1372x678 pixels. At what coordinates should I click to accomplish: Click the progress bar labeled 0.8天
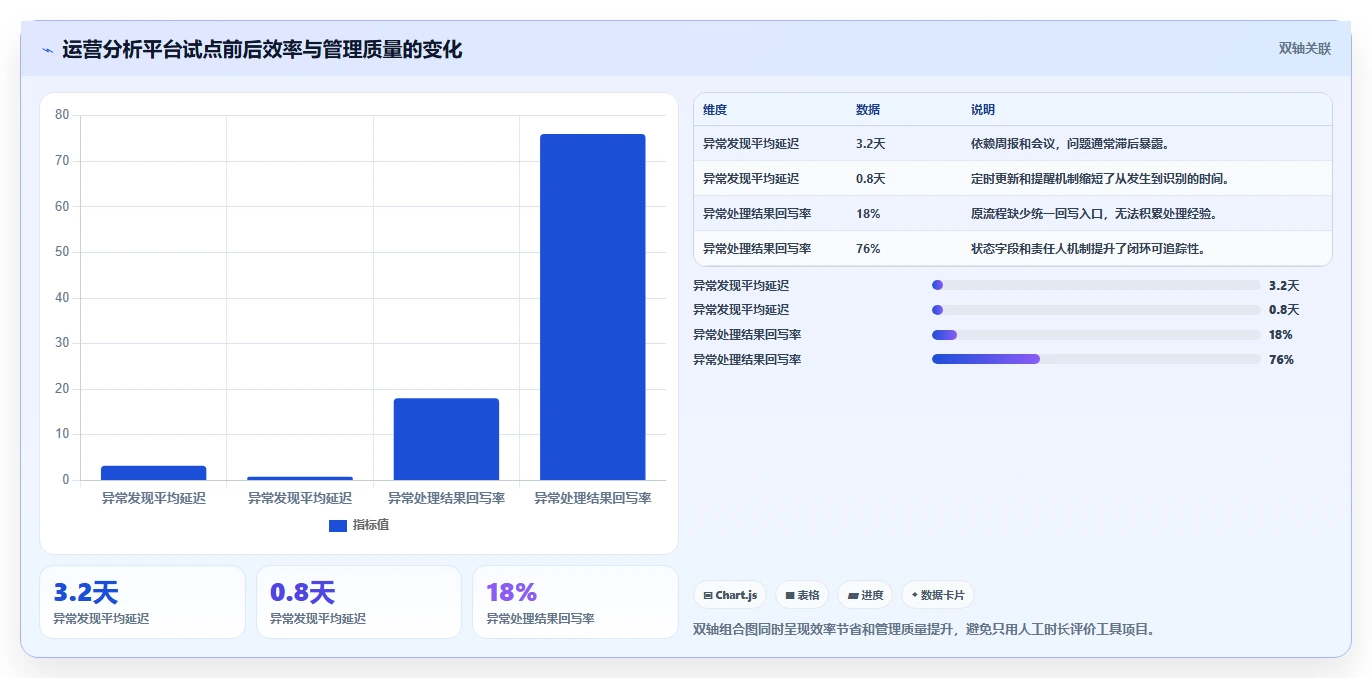click(1096, 310)
